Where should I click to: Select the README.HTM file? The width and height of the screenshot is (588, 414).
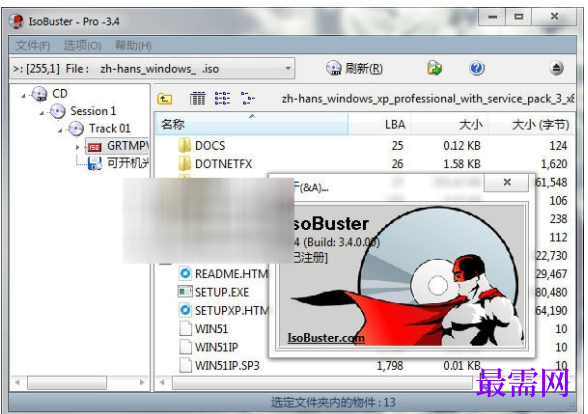(x=231, y=274)
